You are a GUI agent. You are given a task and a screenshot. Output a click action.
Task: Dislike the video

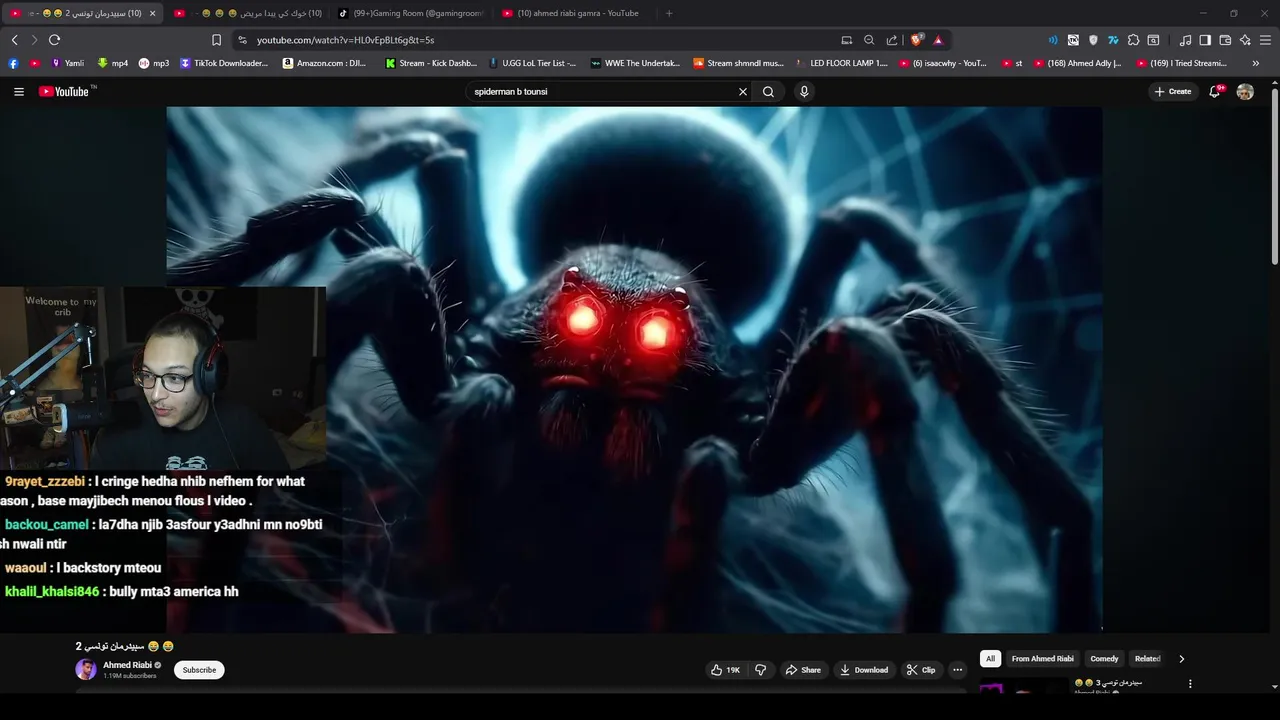click(760, 670)
